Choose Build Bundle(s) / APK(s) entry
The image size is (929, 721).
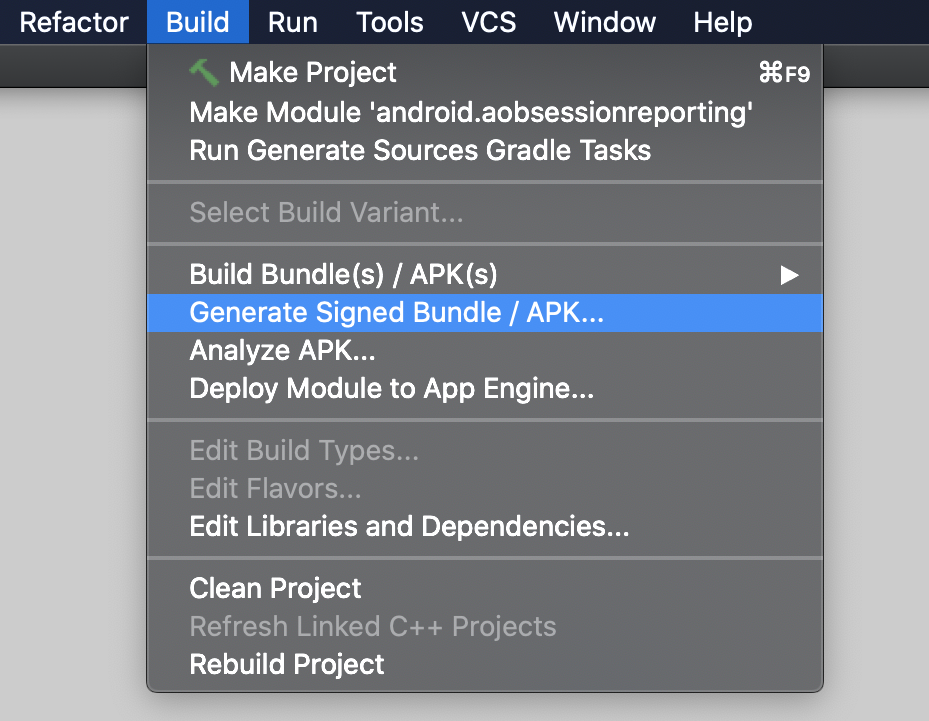pyautogui.click(x=485, y=275)
